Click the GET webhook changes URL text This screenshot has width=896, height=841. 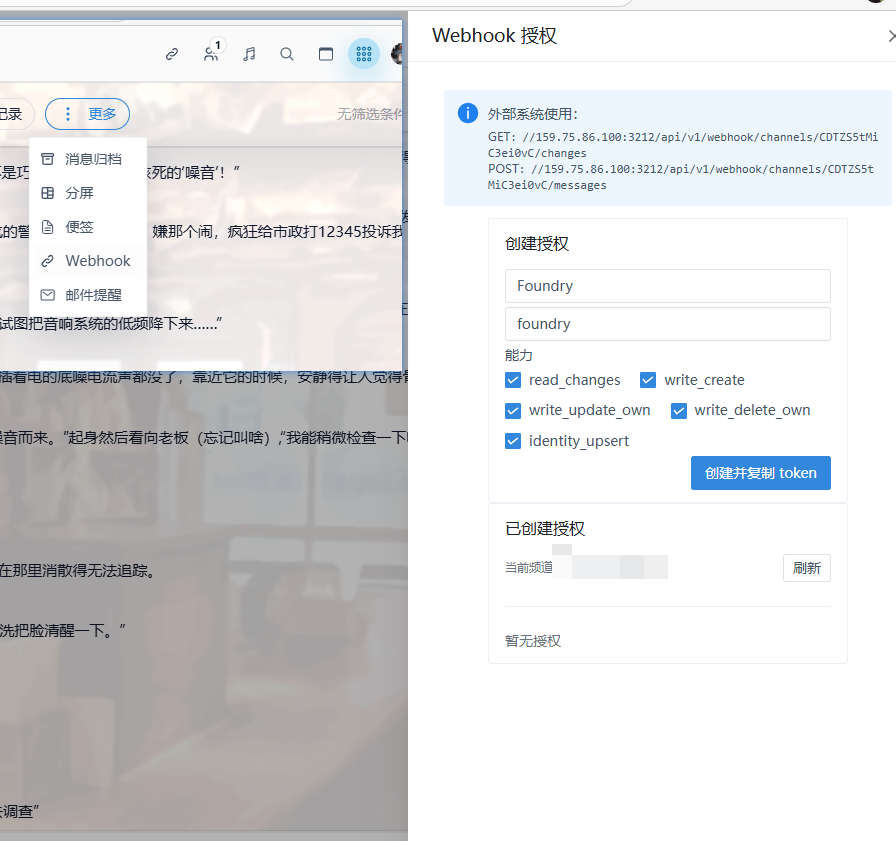(x=683, y=145)
